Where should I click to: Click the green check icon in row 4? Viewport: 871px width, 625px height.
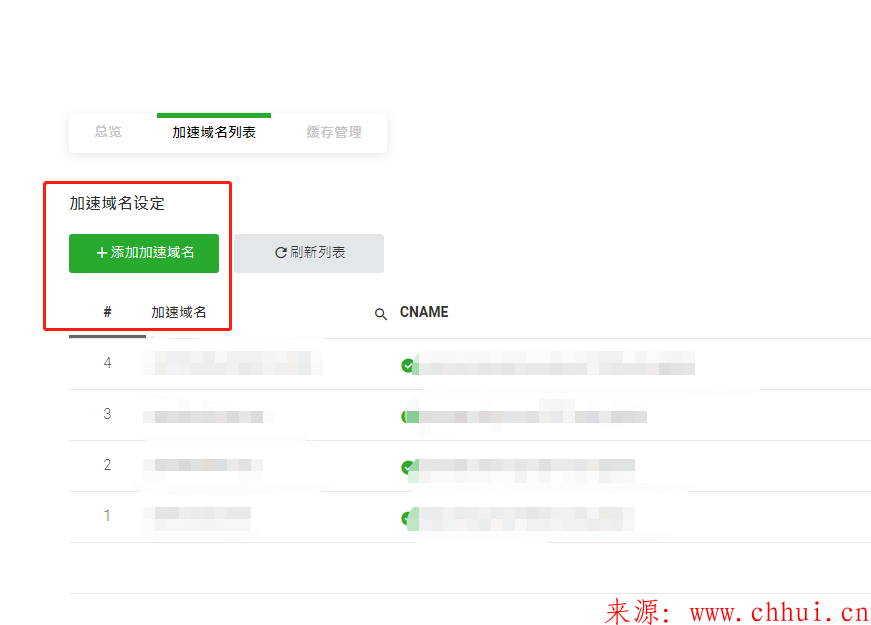click(x=408, y=366)
